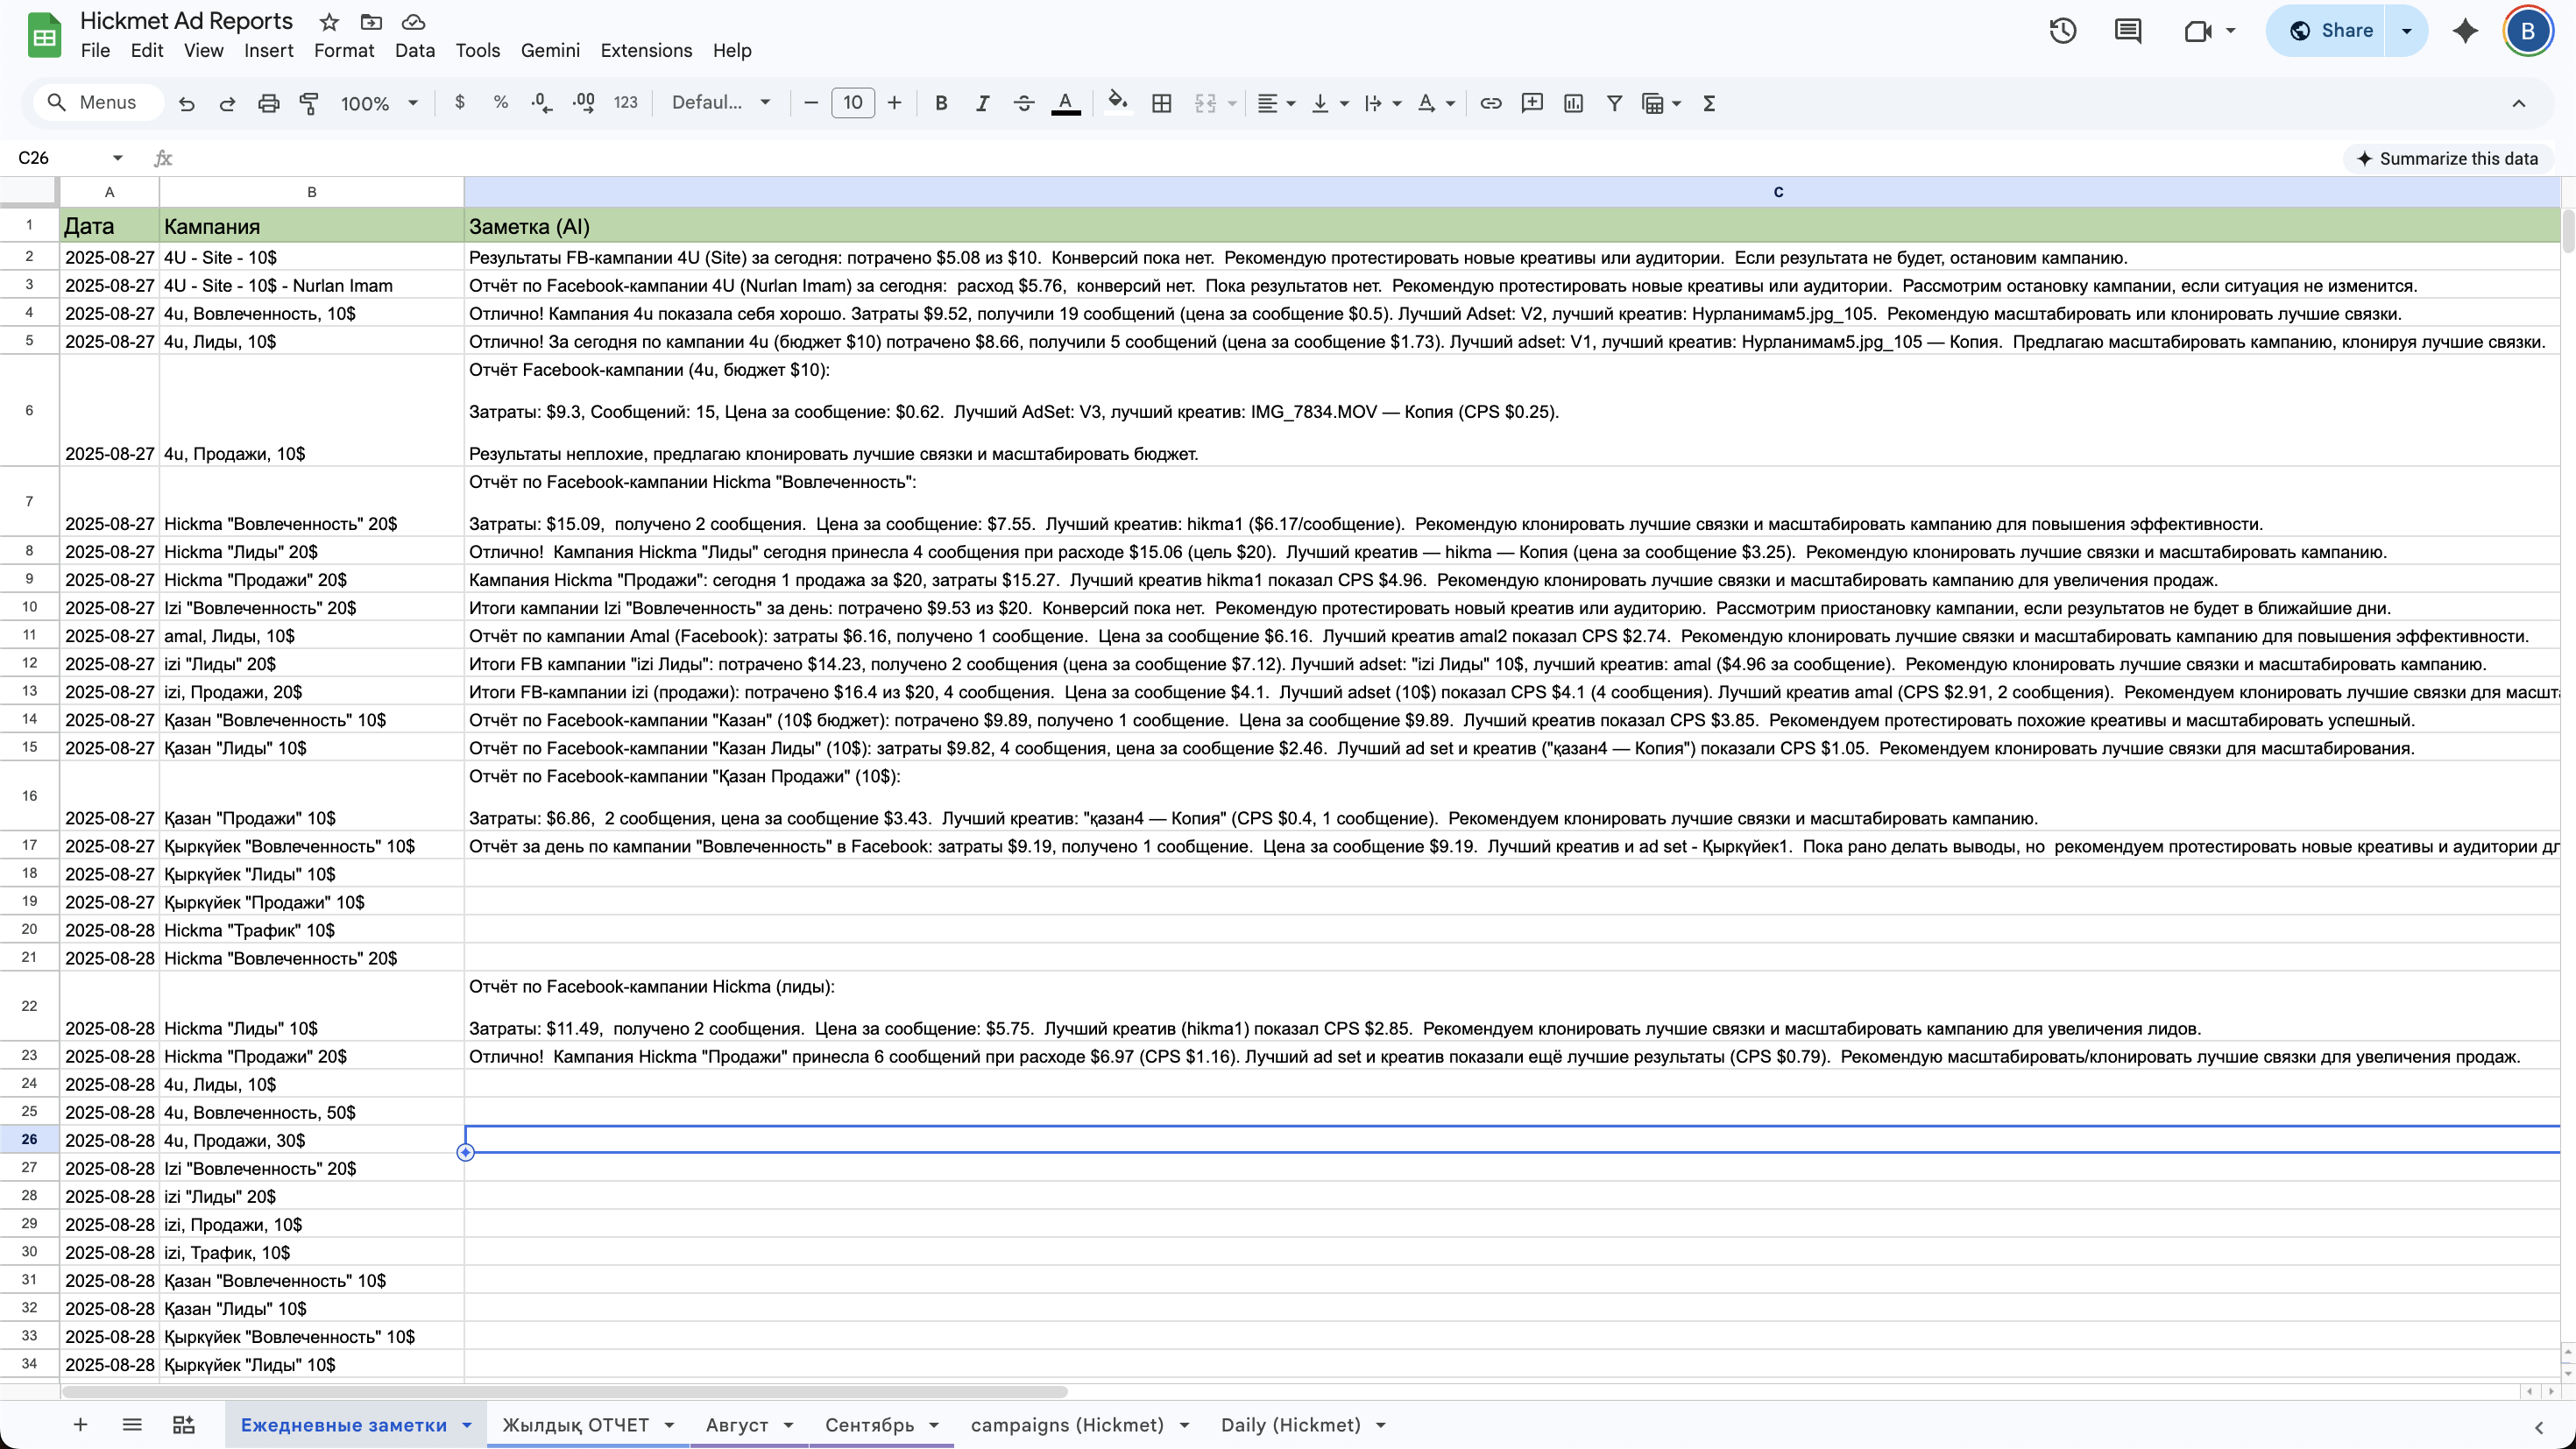Insert link icon in toolbar
2576x1449 pixels.
click(x=1490, y=103)
